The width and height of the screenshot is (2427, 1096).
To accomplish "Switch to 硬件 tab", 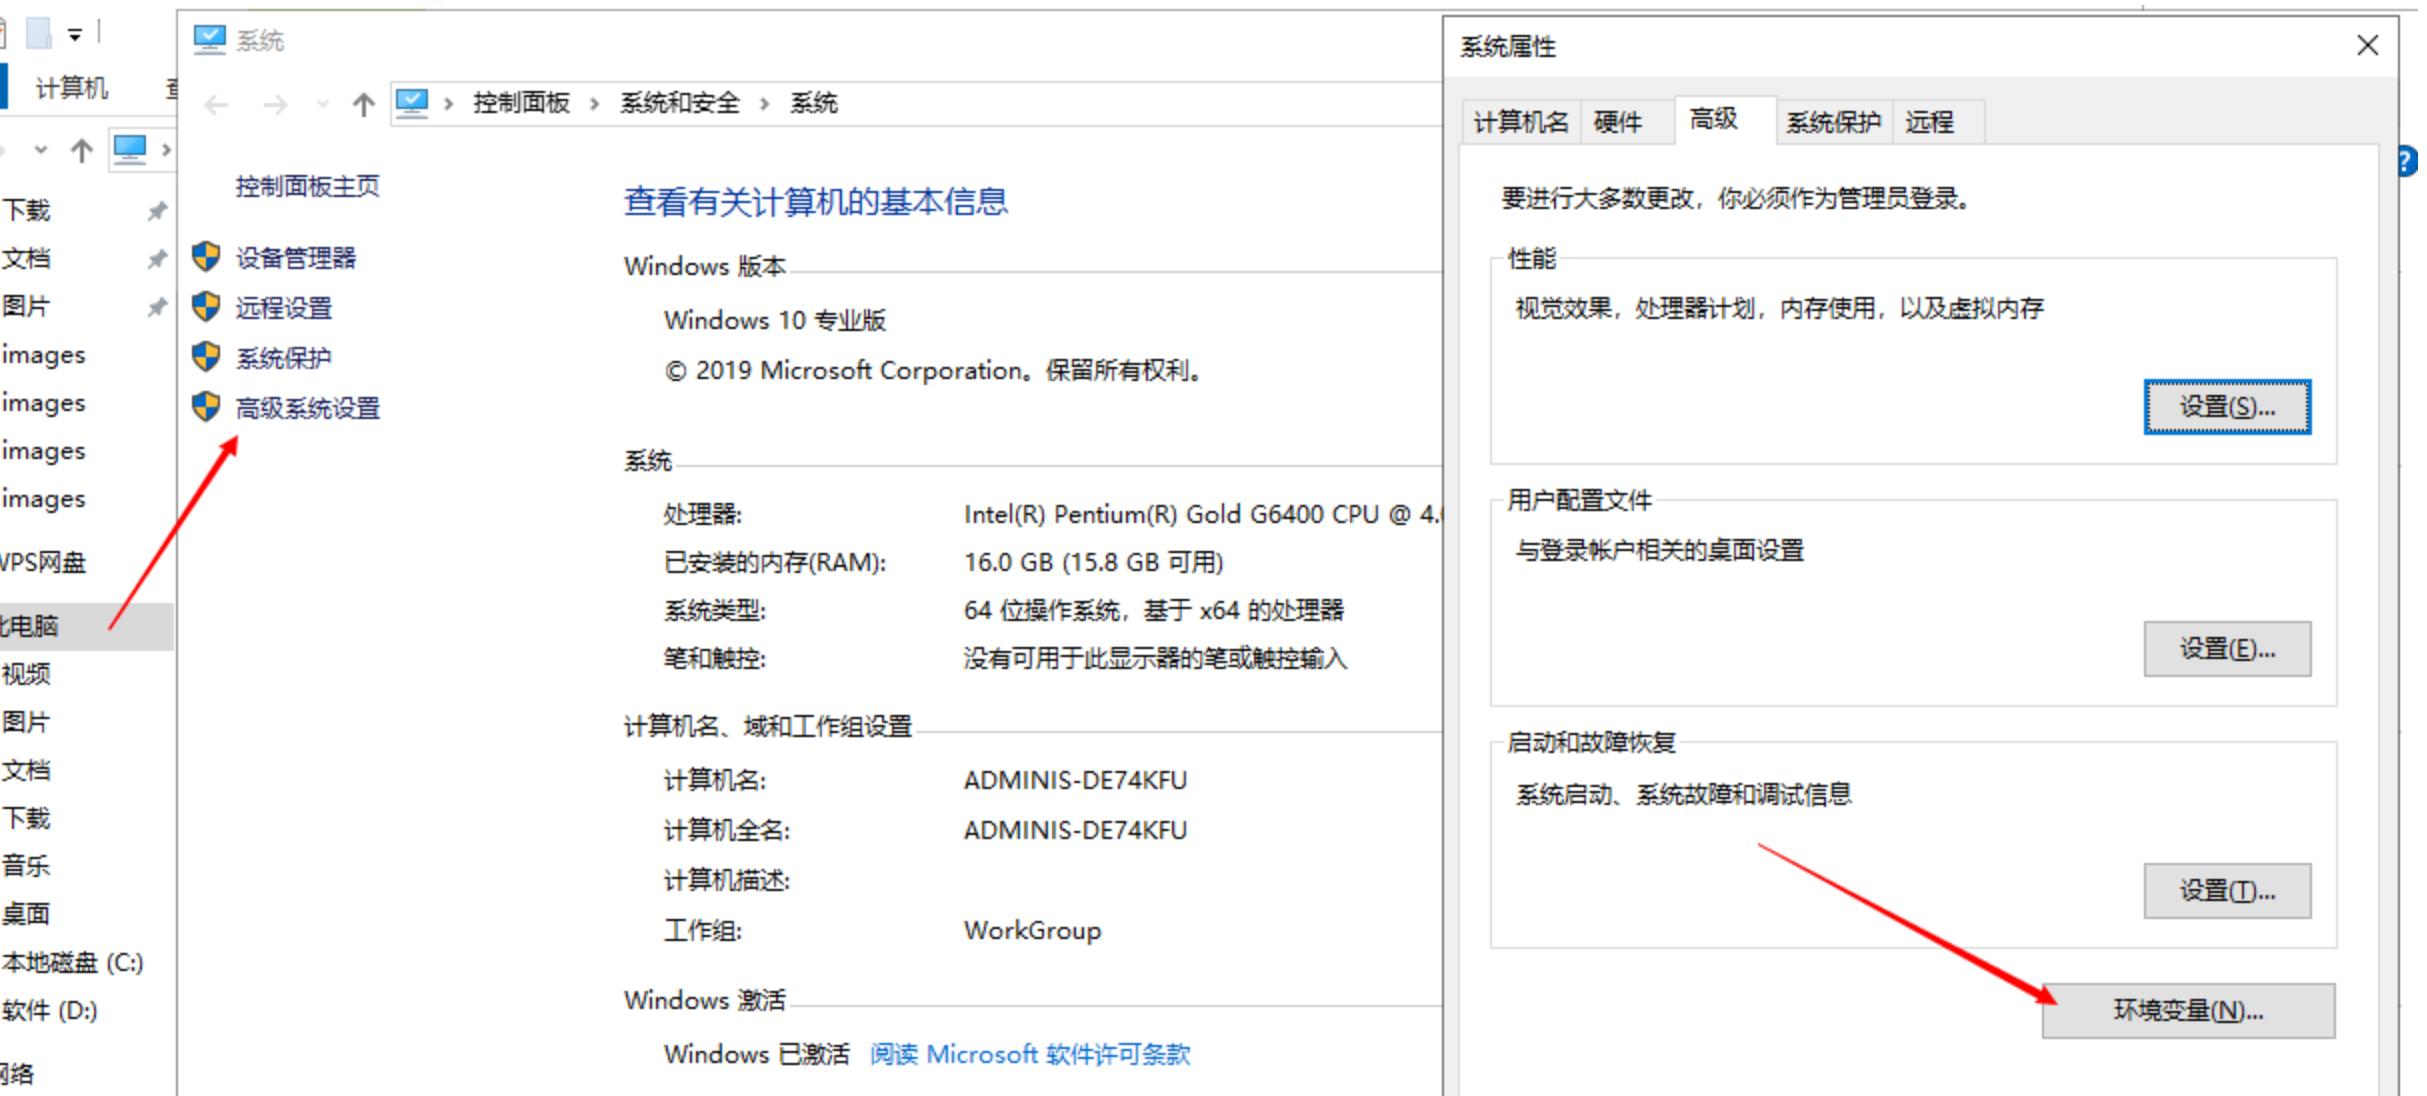I will (1626, 123).
